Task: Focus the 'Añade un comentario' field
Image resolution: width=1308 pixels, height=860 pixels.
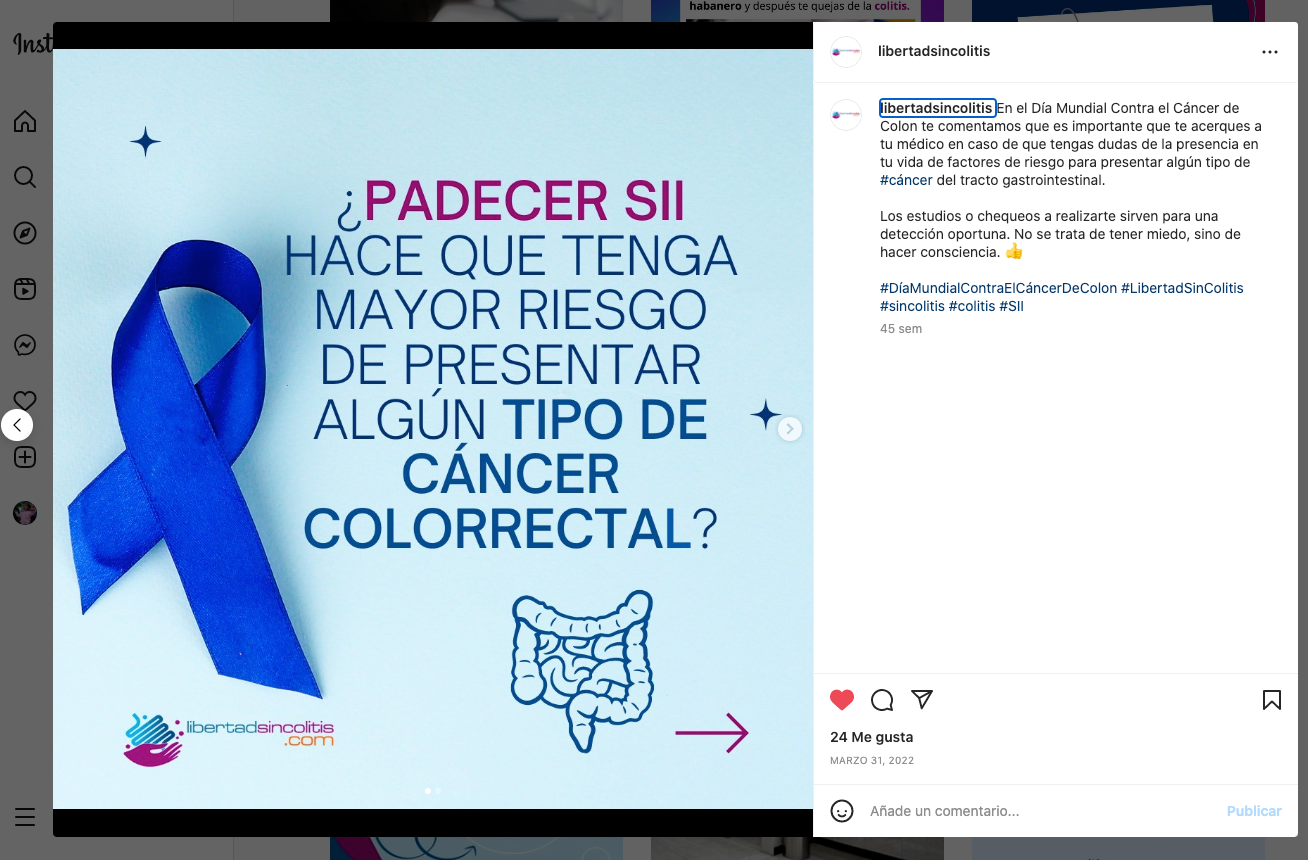Action: (x=1040, y=811)
